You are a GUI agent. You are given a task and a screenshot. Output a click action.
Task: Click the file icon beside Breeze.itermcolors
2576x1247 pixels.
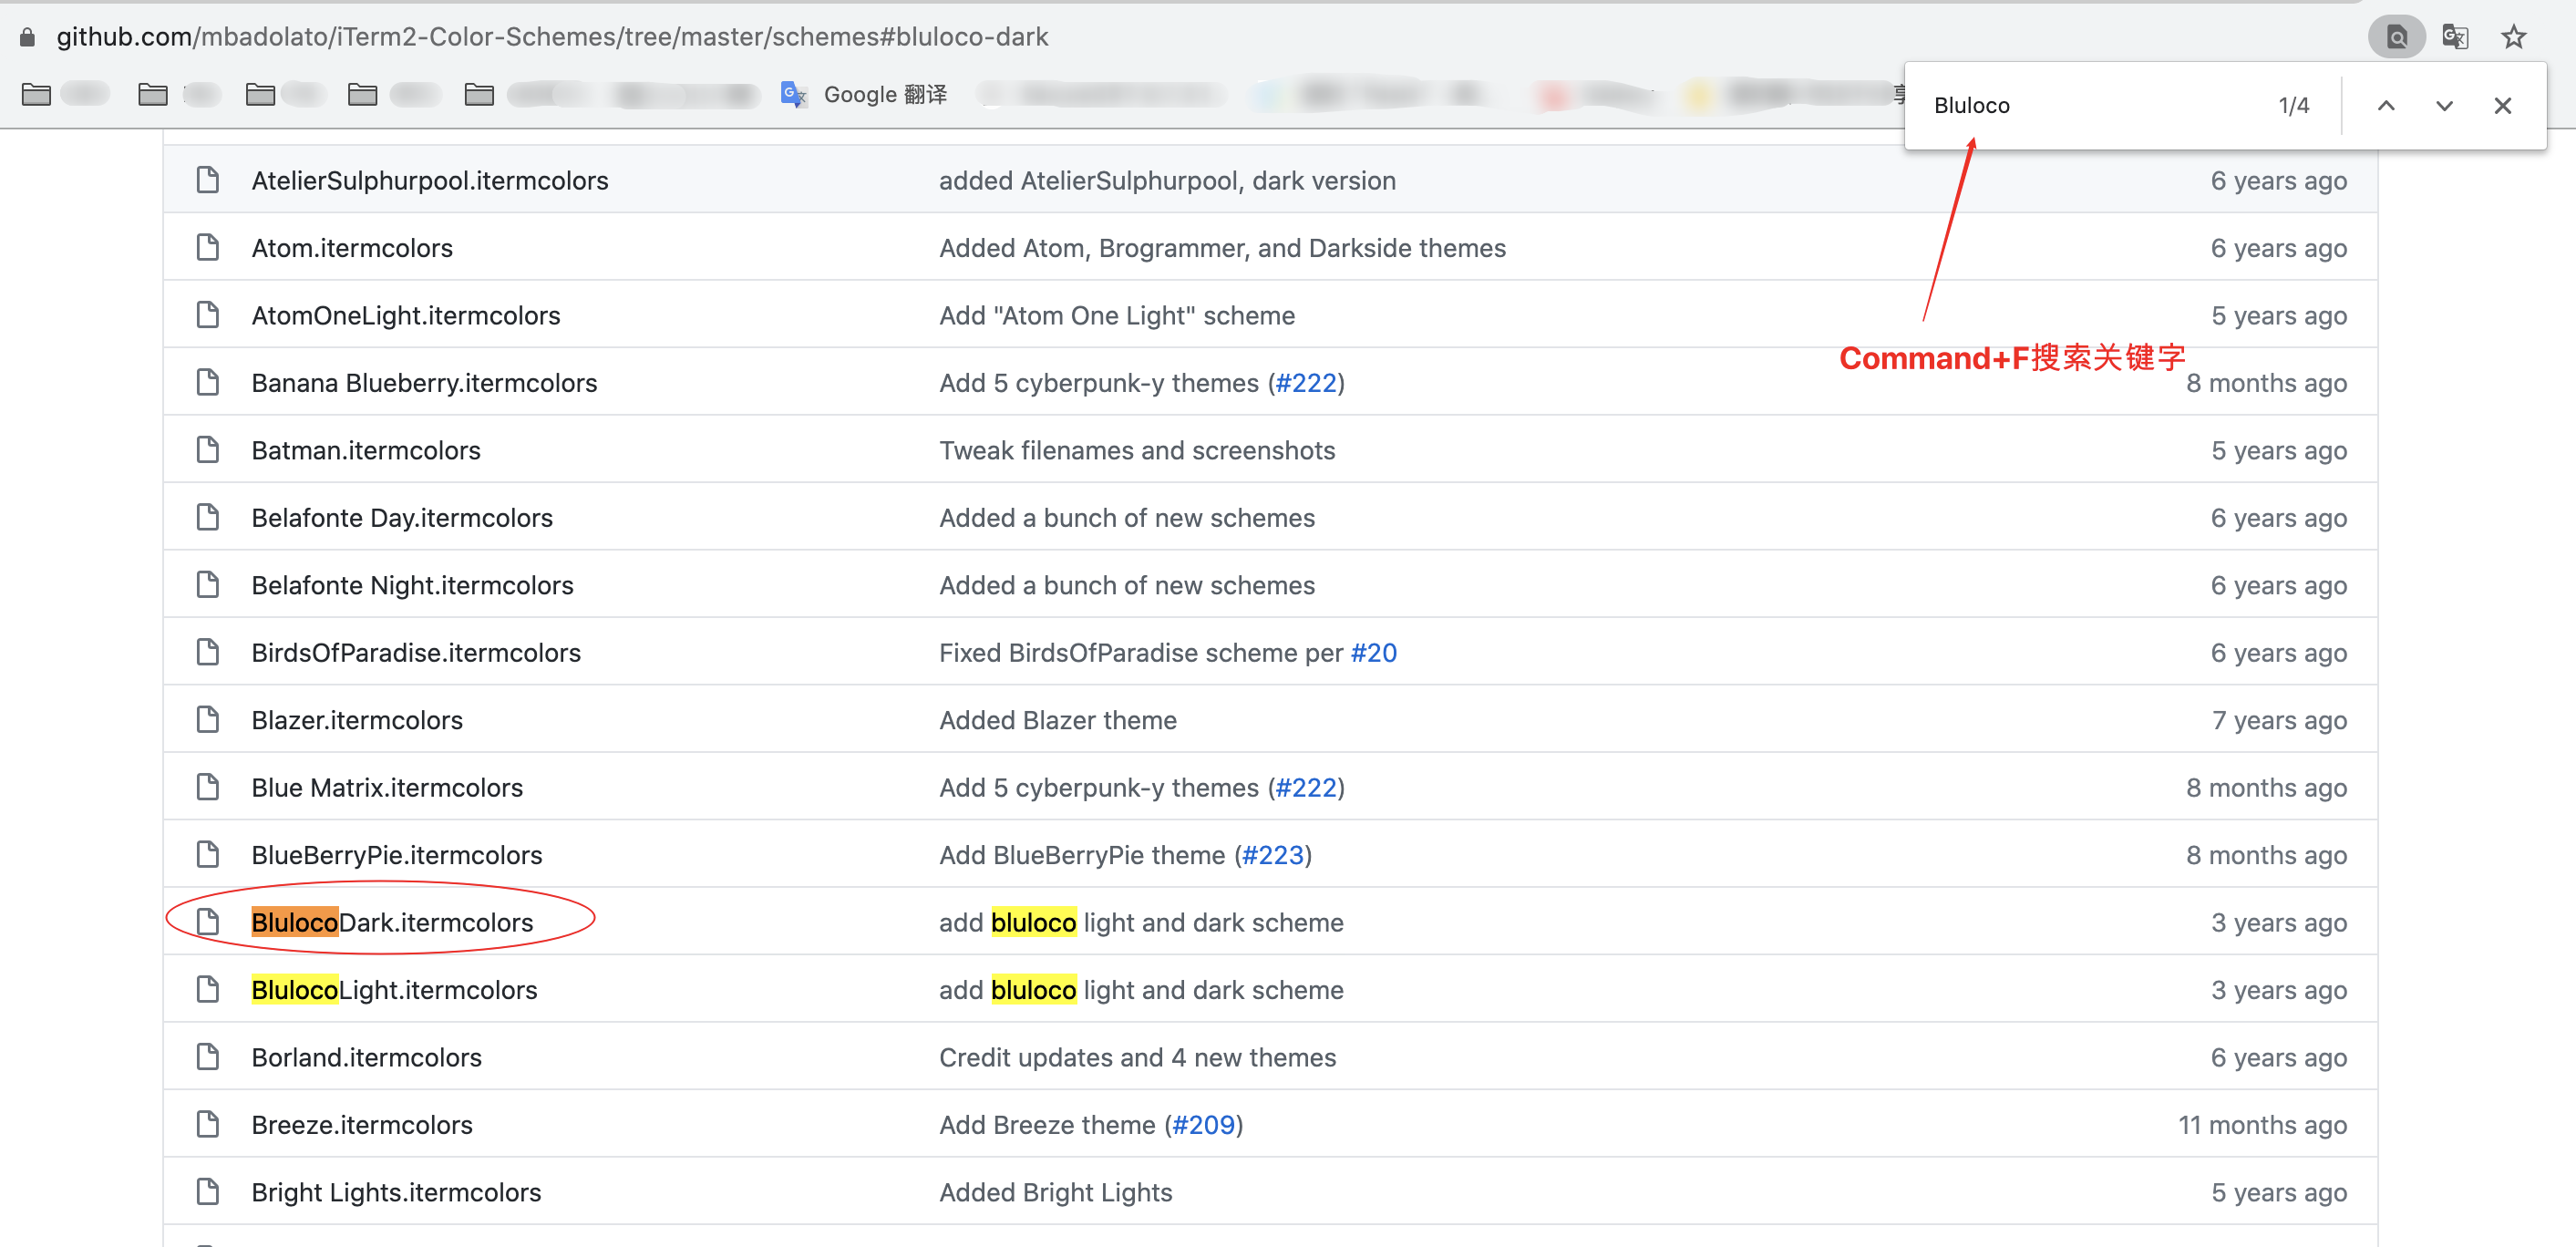pos(207,1124)
